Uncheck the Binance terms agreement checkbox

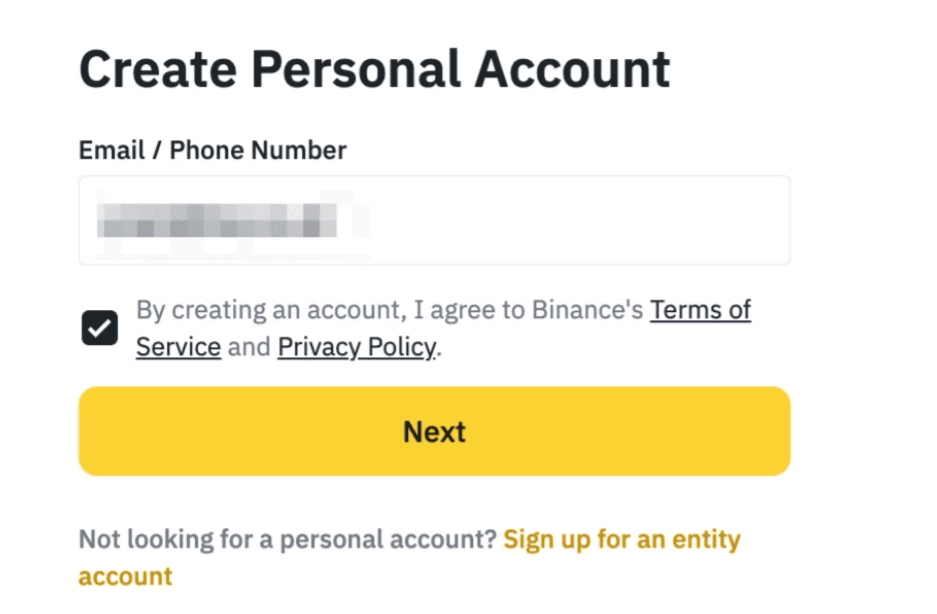pyautogui.click(x=99, y=328)
